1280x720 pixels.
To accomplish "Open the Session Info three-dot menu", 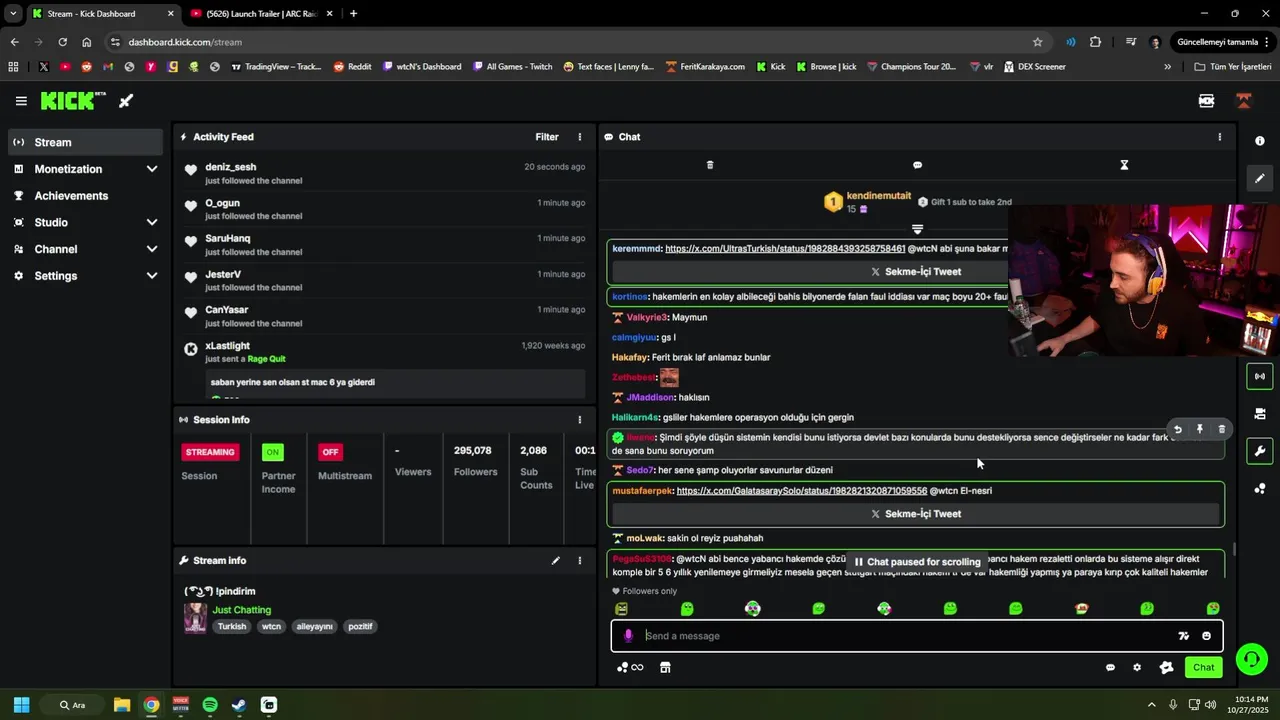I will pos(579,420).
